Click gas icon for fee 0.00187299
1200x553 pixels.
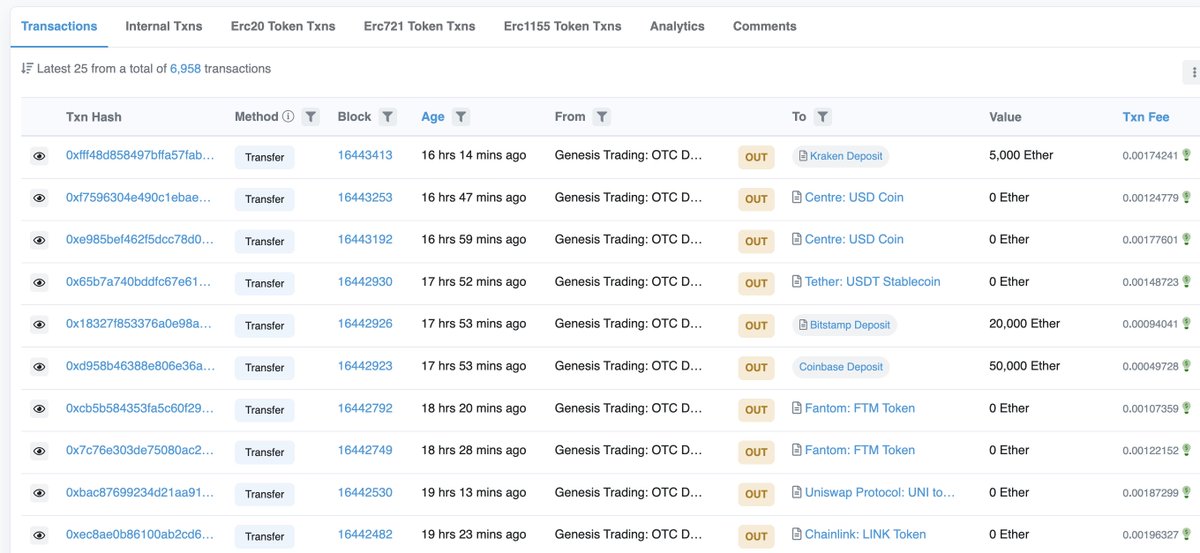[x=1187, y=492]
